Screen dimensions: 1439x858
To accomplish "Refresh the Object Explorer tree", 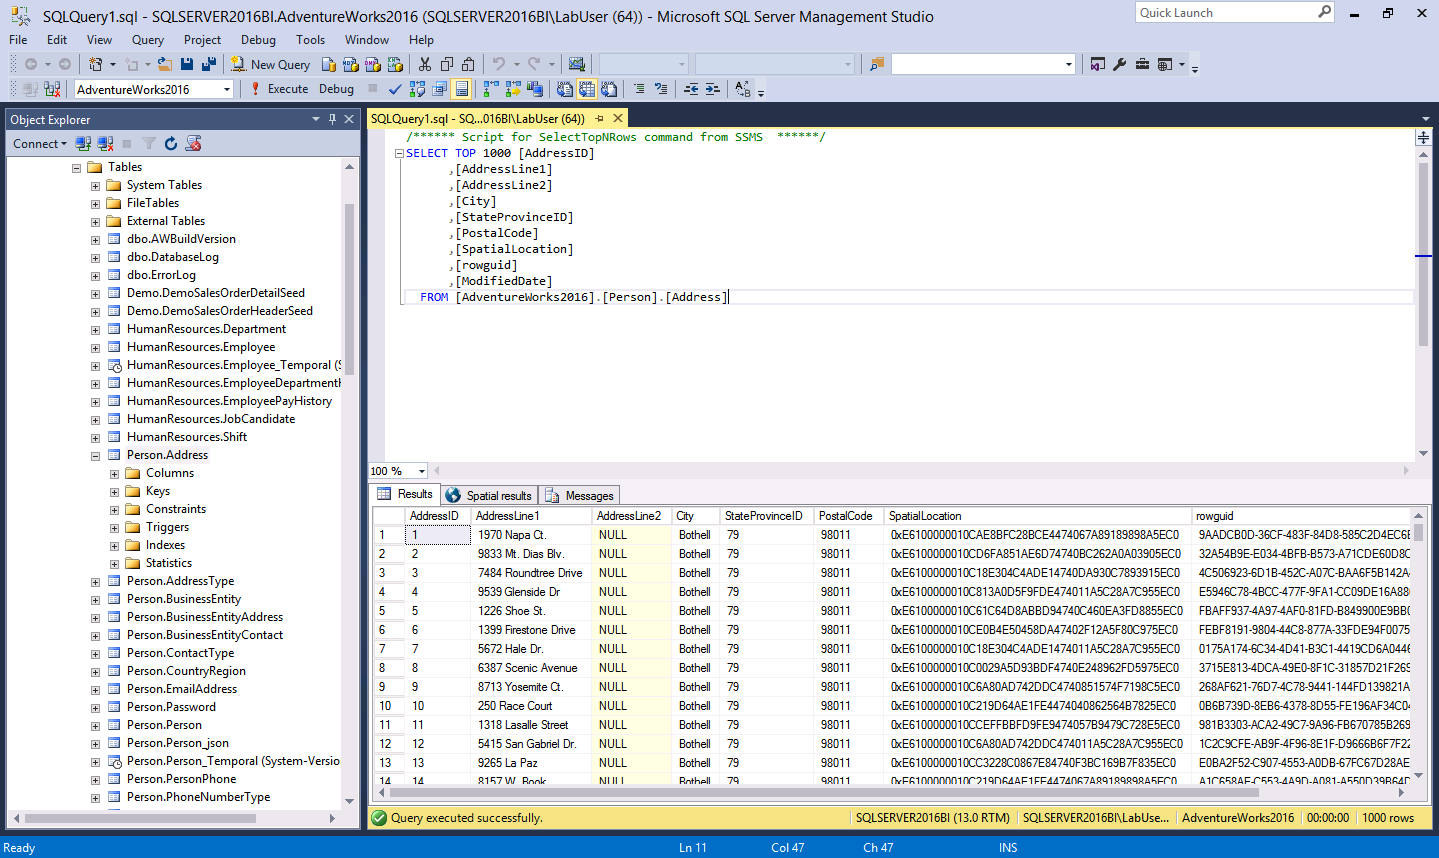I will (171, 144).
